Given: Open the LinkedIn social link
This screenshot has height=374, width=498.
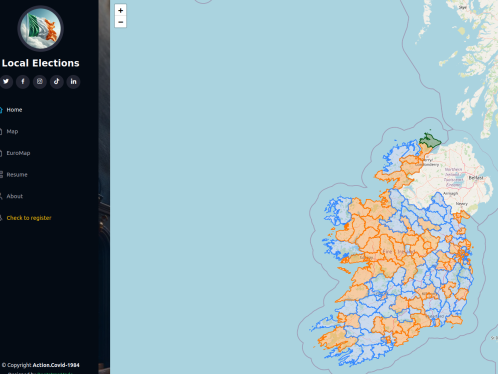Looking at the screenshot, I should tap(73, 81).
